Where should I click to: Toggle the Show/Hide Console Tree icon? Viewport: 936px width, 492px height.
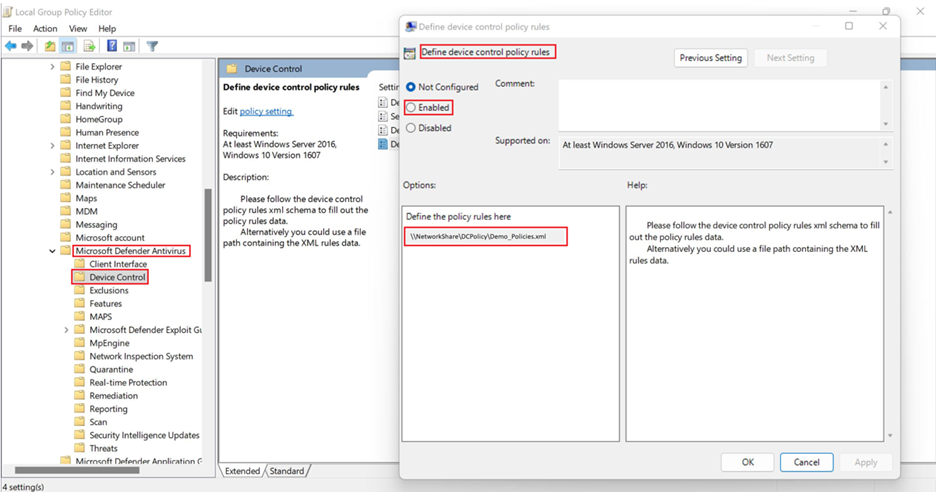click(68, 46)
